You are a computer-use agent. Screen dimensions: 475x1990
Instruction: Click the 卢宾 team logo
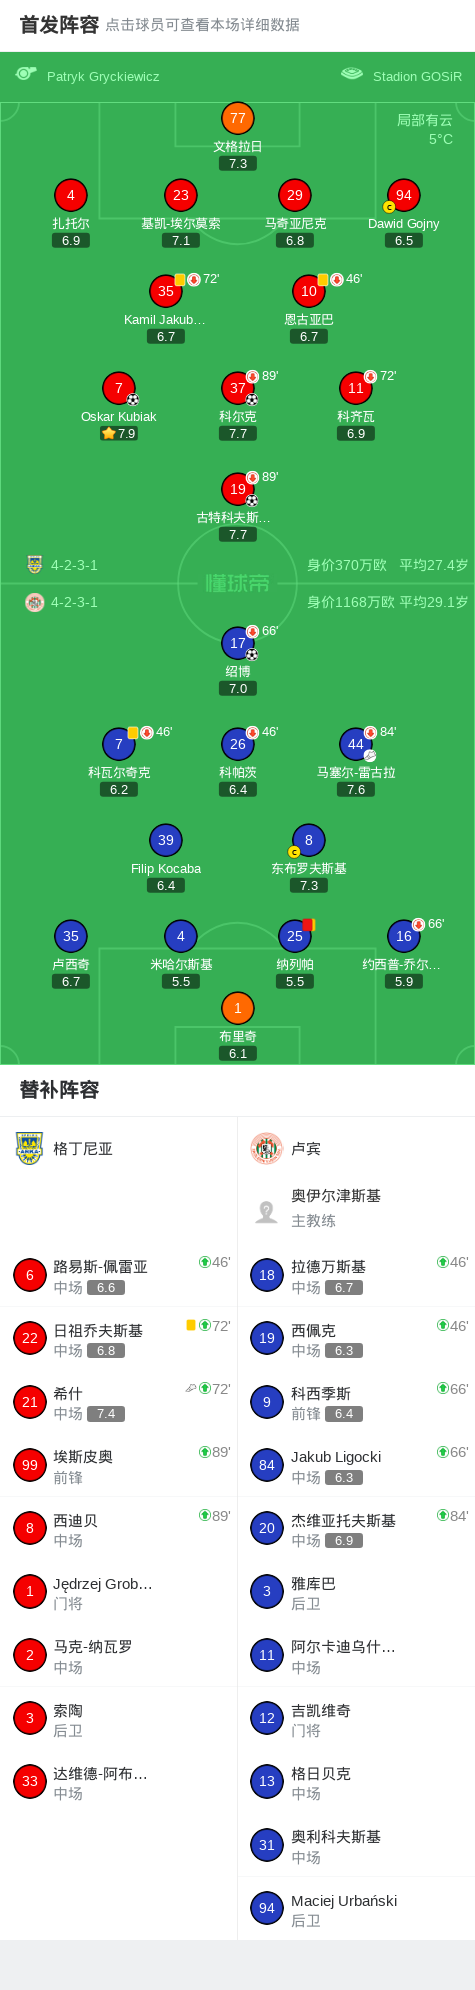266,1148
